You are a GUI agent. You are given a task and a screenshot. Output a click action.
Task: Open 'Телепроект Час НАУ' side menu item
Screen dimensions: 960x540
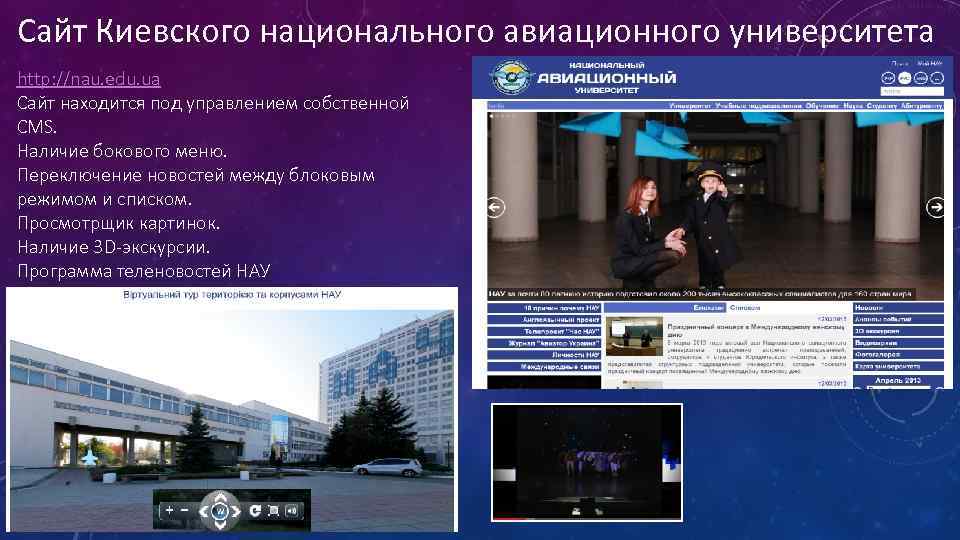[x=544, y=331]
